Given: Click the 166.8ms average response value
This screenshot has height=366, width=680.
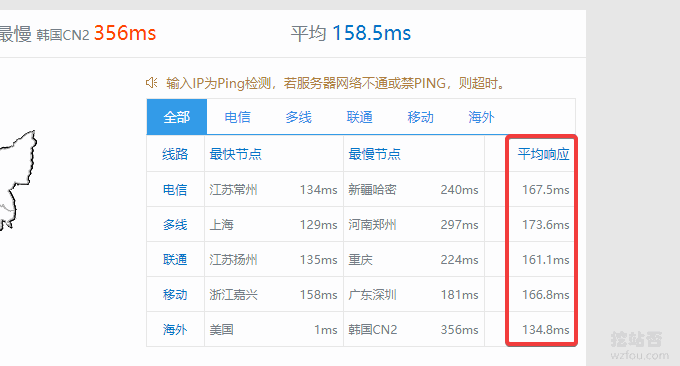Looking at the screenshot, I should point(546,295).
